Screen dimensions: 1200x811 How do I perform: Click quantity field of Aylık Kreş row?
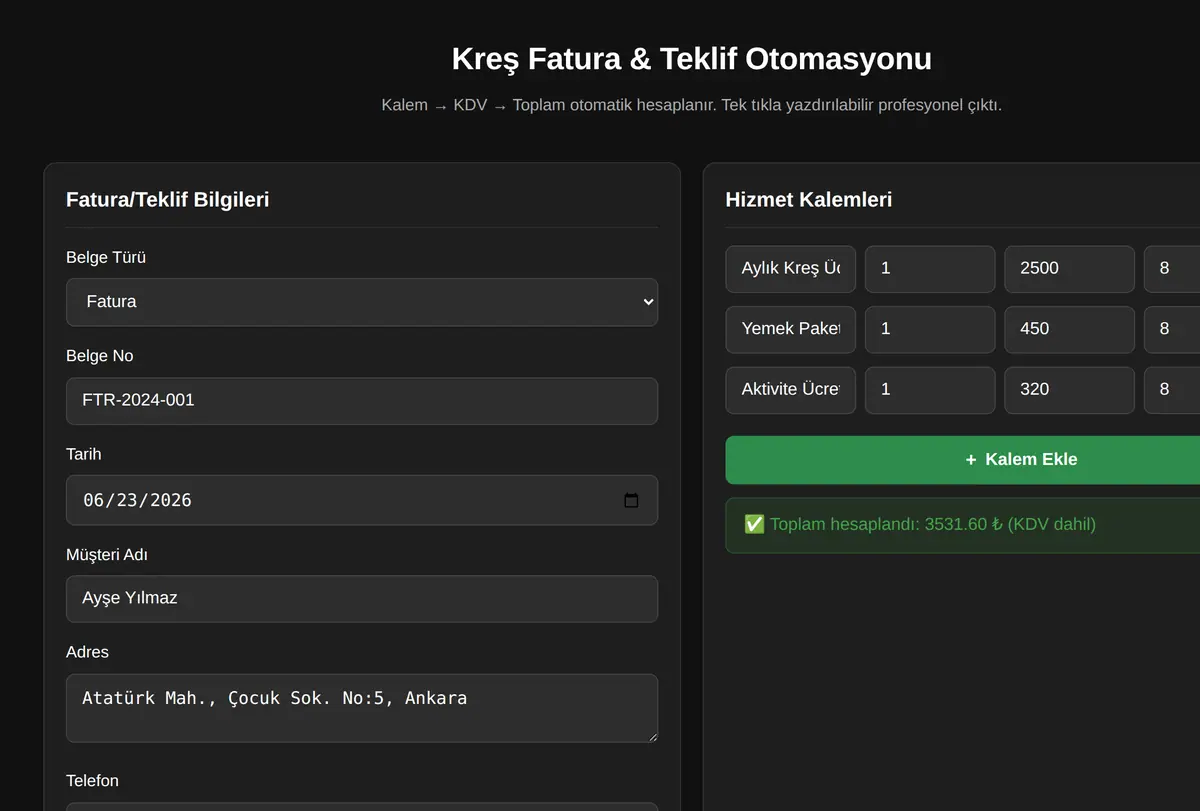click(x=930, y=269)
